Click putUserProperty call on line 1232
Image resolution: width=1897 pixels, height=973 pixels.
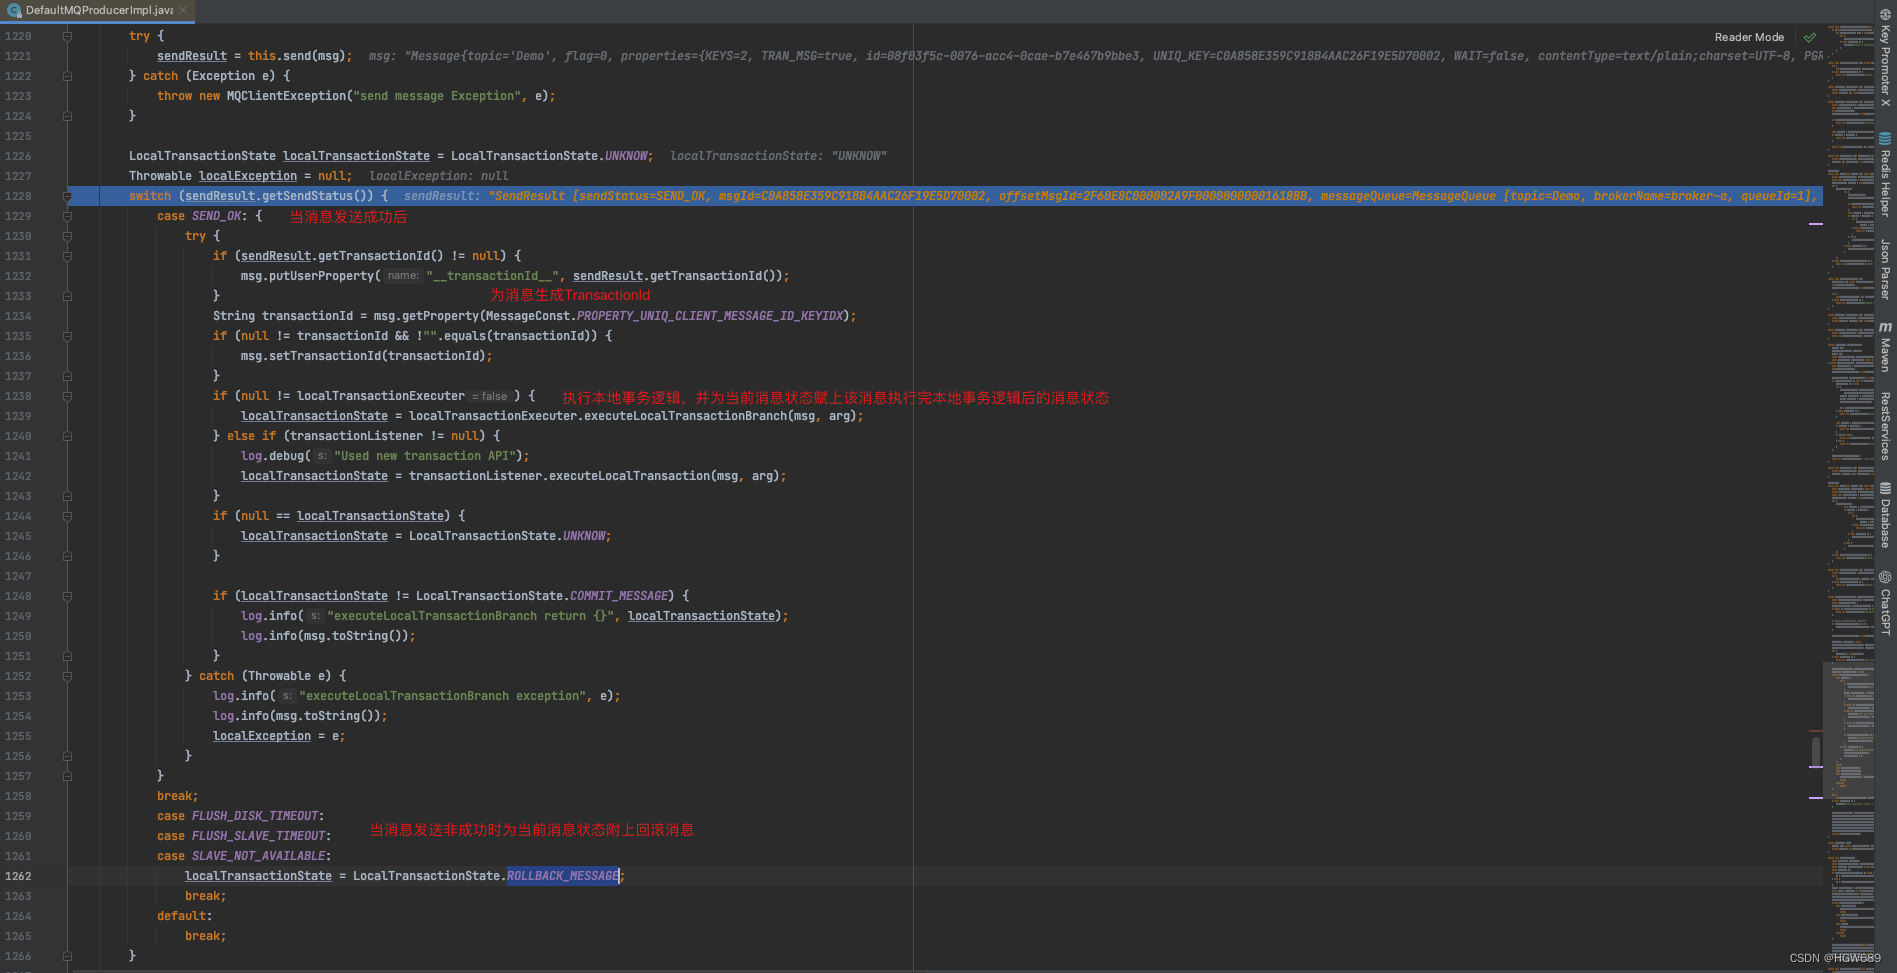point(321,276)
